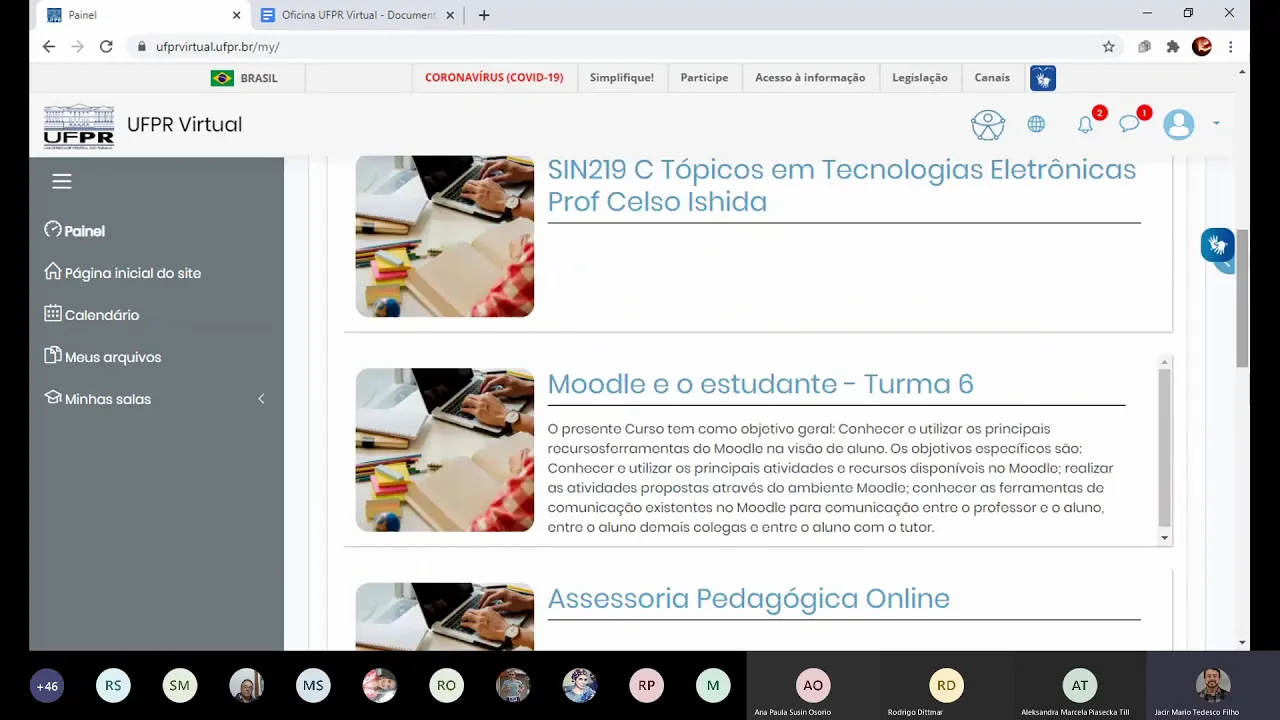Image resolution: width=1280 pixels, height=720 pixels.
Task: Close Oficina UFPR Virtual tab
Action: click(450, 15)
